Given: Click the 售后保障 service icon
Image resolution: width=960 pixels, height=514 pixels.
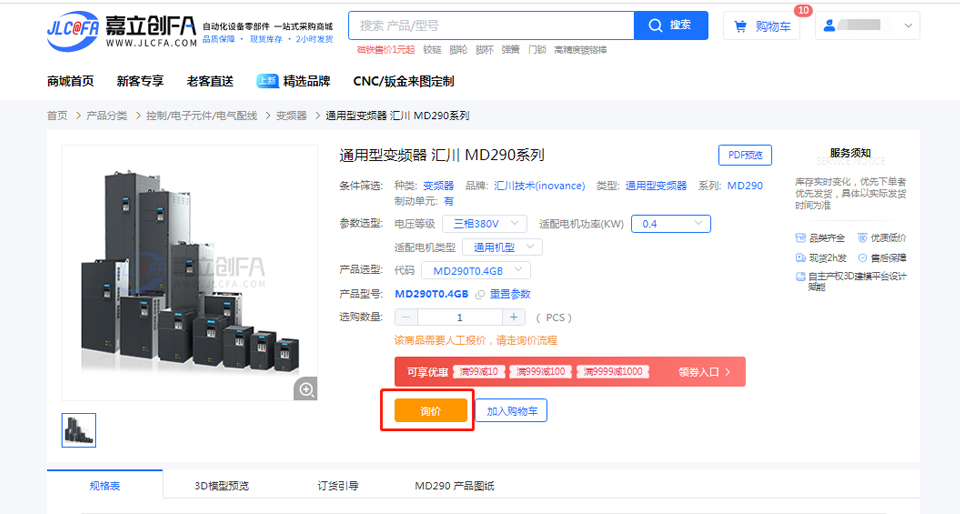Looking at the screenshot, I should [x=862, y=258].
